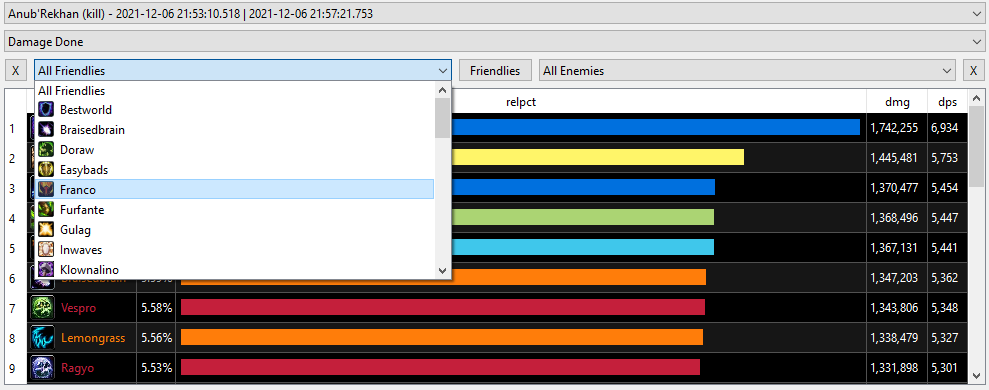Choose Furfante from the friendlies list

tap(235, 210)
